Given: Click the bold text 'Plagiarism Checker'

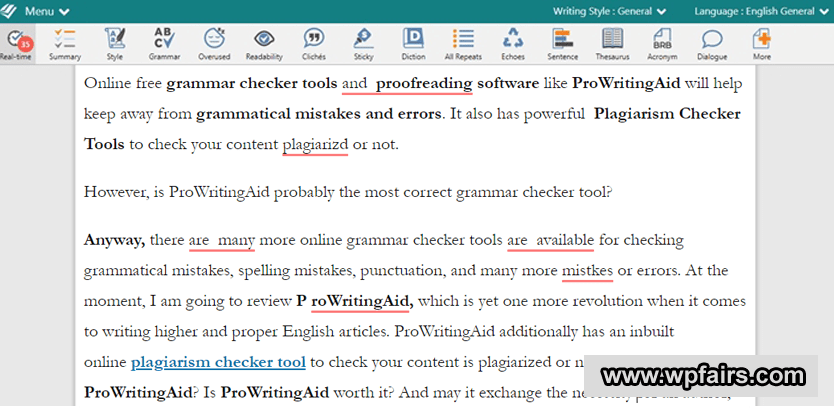Looking at the screenshot, I should pyautogui.click(x=667, y=114).
